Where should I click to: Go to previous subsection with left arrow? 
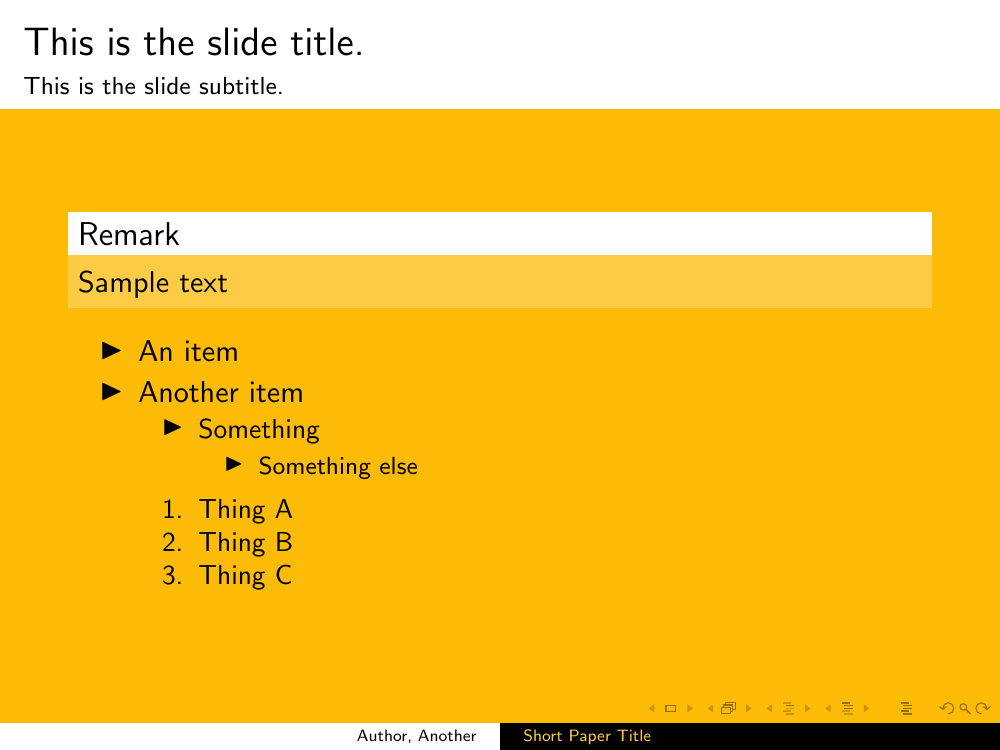point(770,709)
